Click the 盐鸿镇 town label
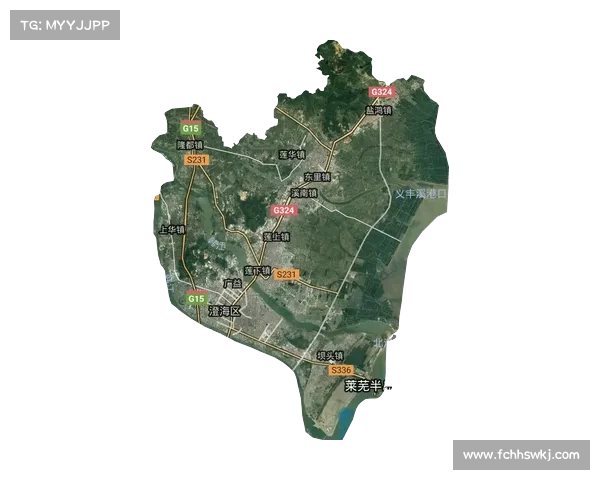Image resolution: width=600 pixels, height=480 pixels. pyautogui.click(x=378, y=111)
